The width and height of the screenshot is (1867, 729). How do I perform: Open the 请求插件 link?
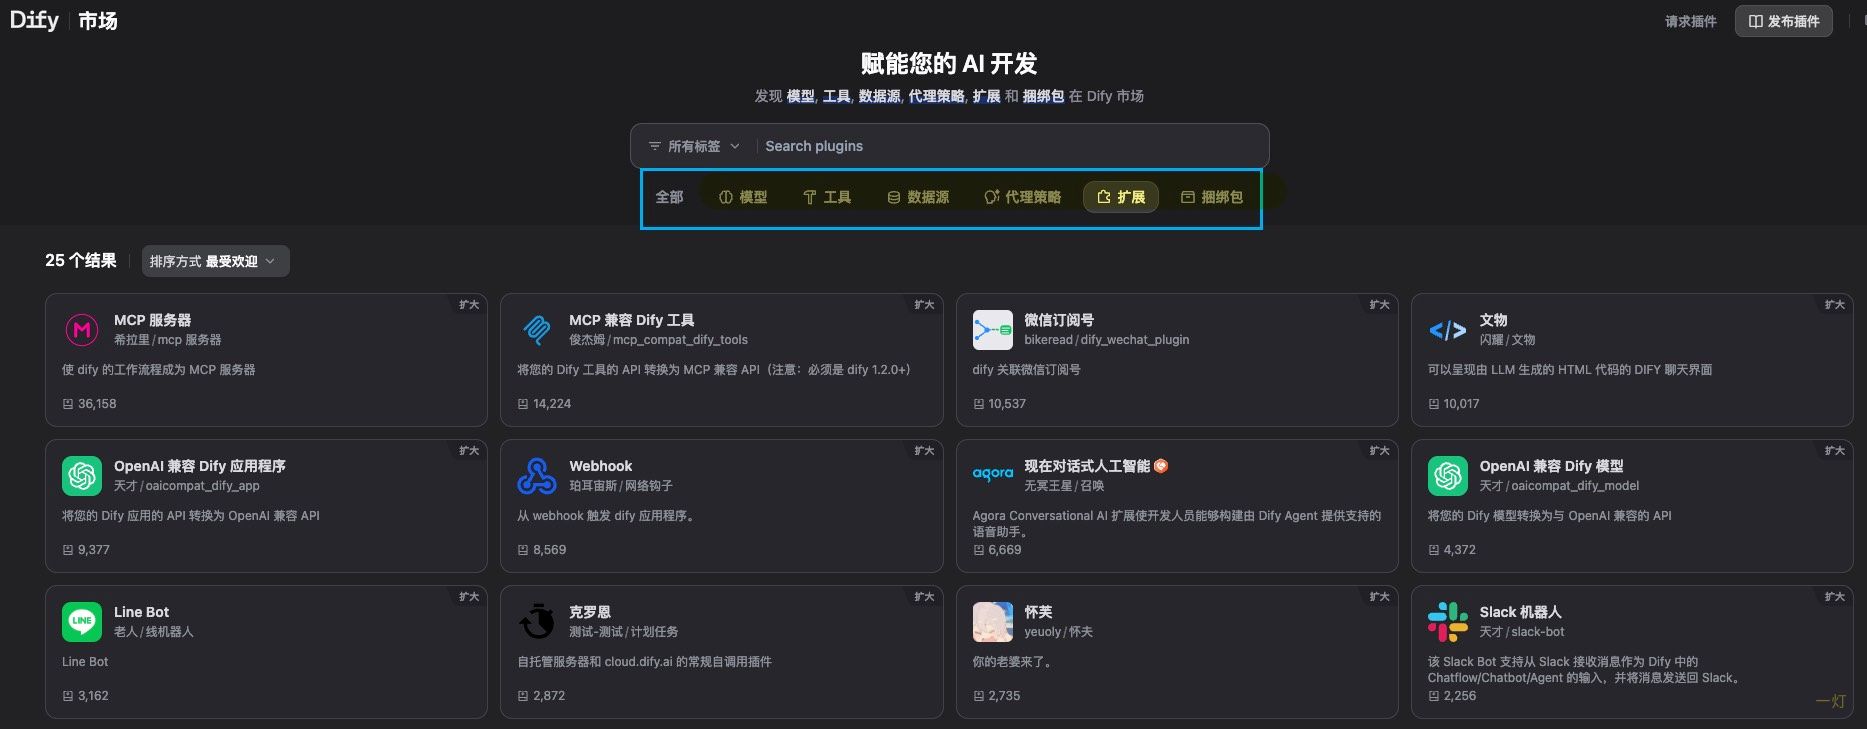pyautogui.click(x=1690, y=21)
